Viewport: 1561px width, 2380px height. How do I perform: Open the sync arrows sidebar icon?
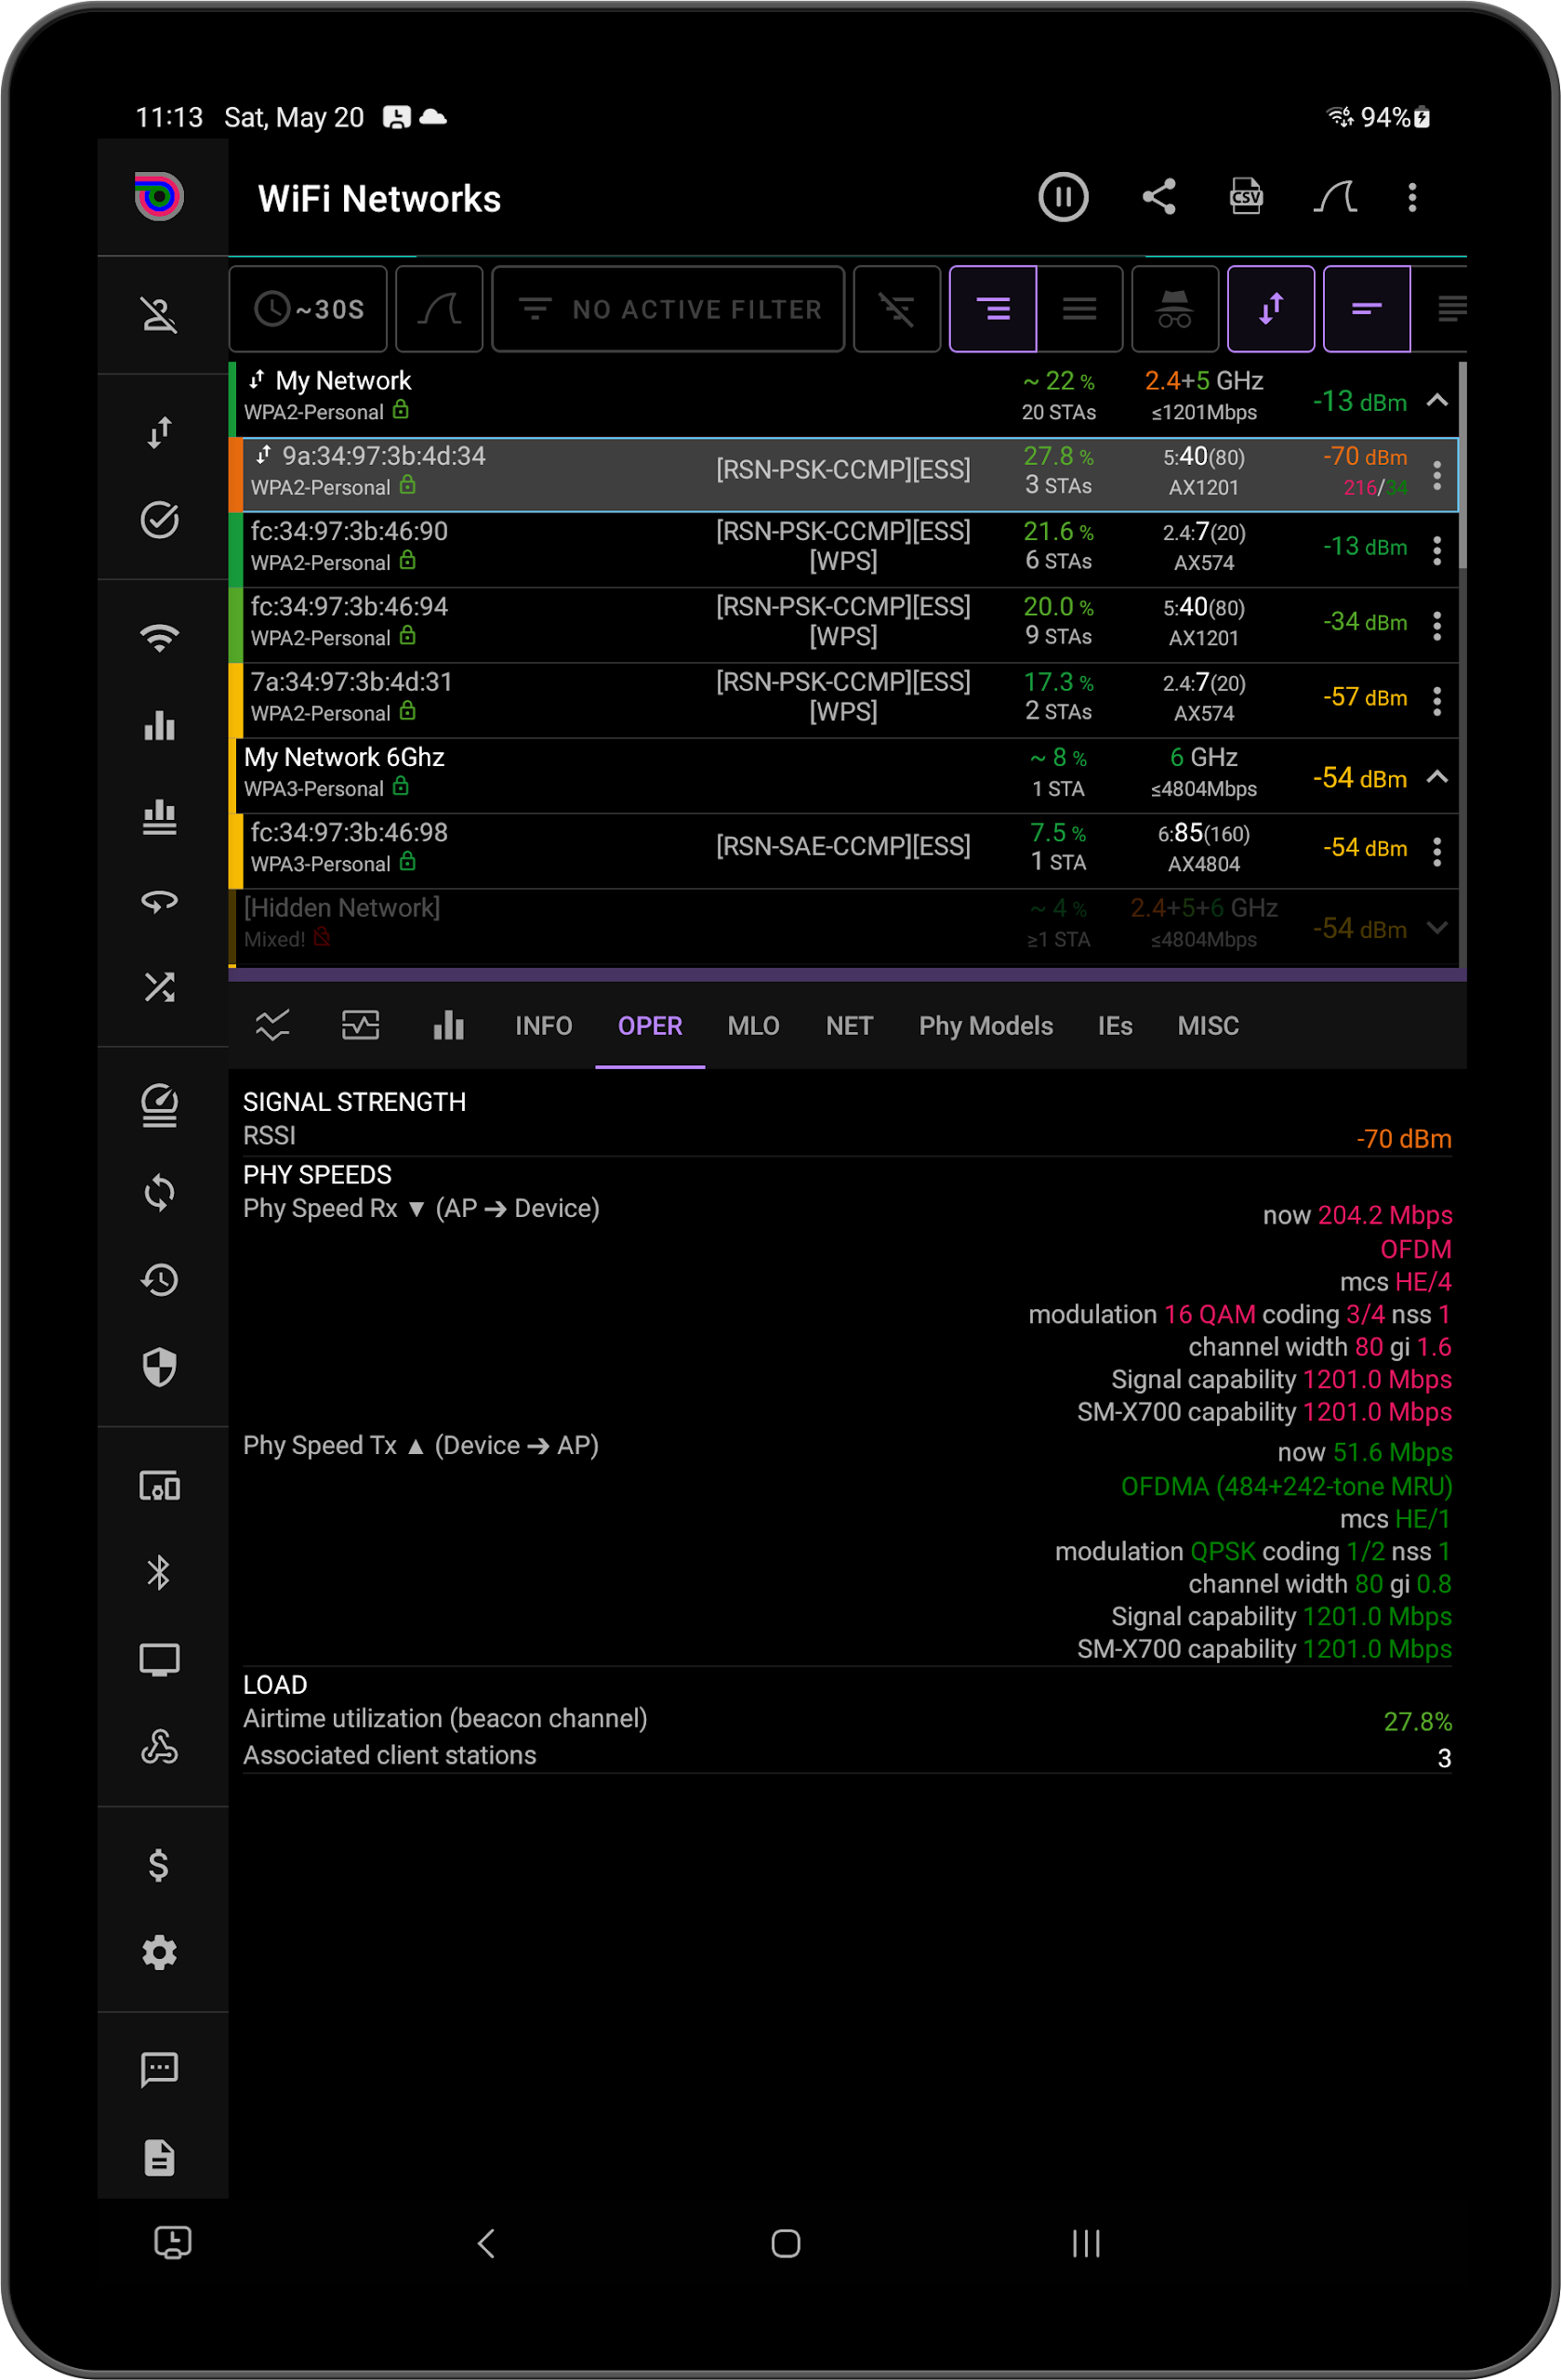click(159, 1192)
